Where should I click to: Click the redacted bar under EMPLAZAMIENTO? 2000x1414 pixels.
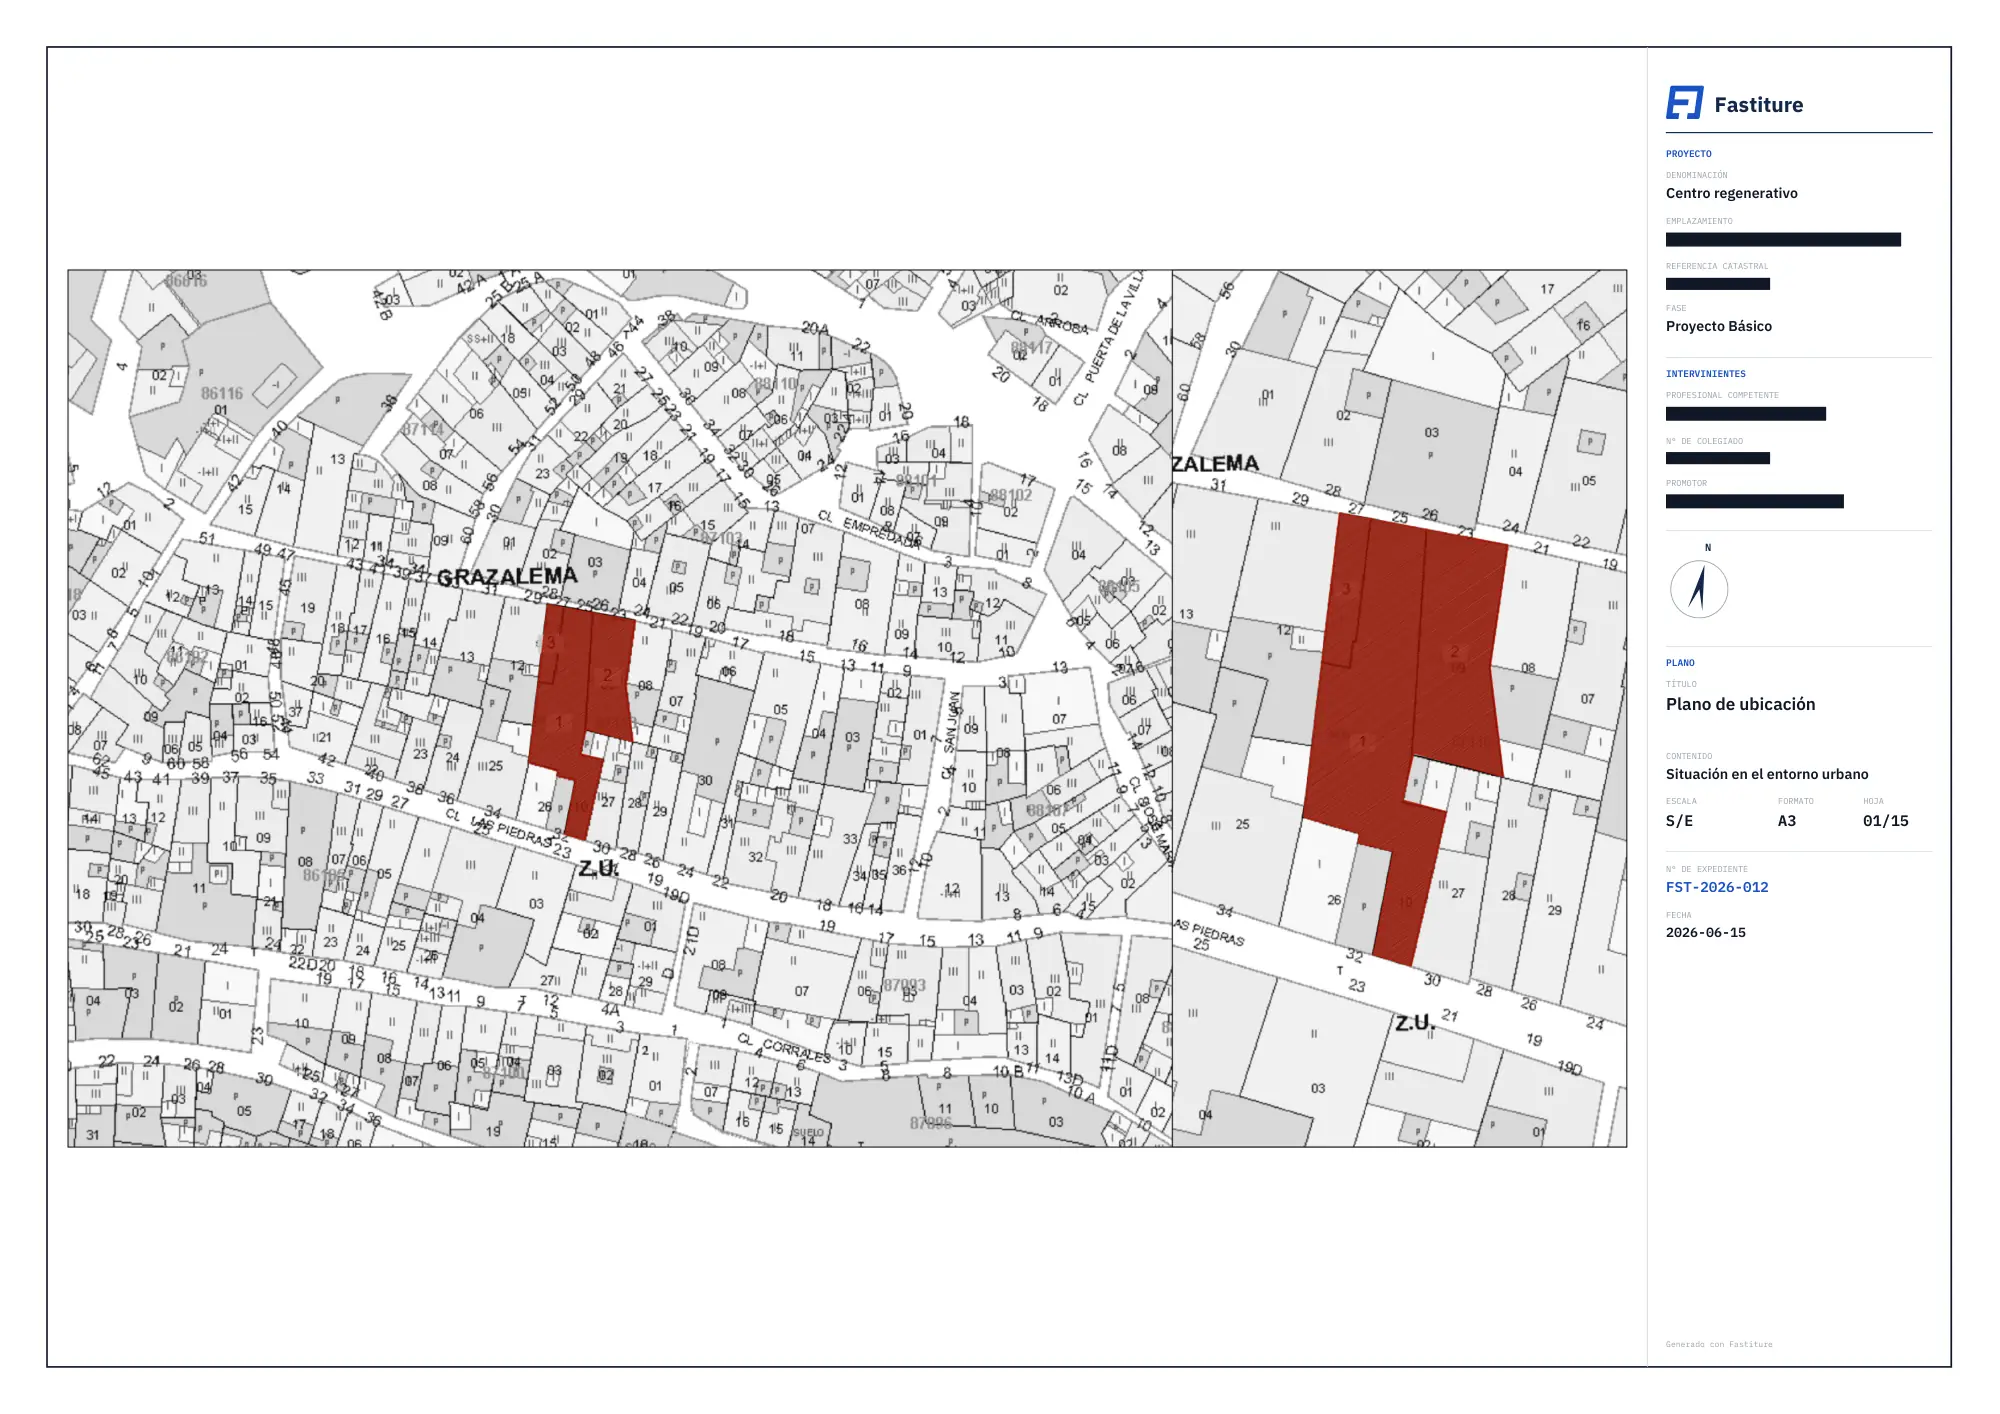(x=1783, y=239)
